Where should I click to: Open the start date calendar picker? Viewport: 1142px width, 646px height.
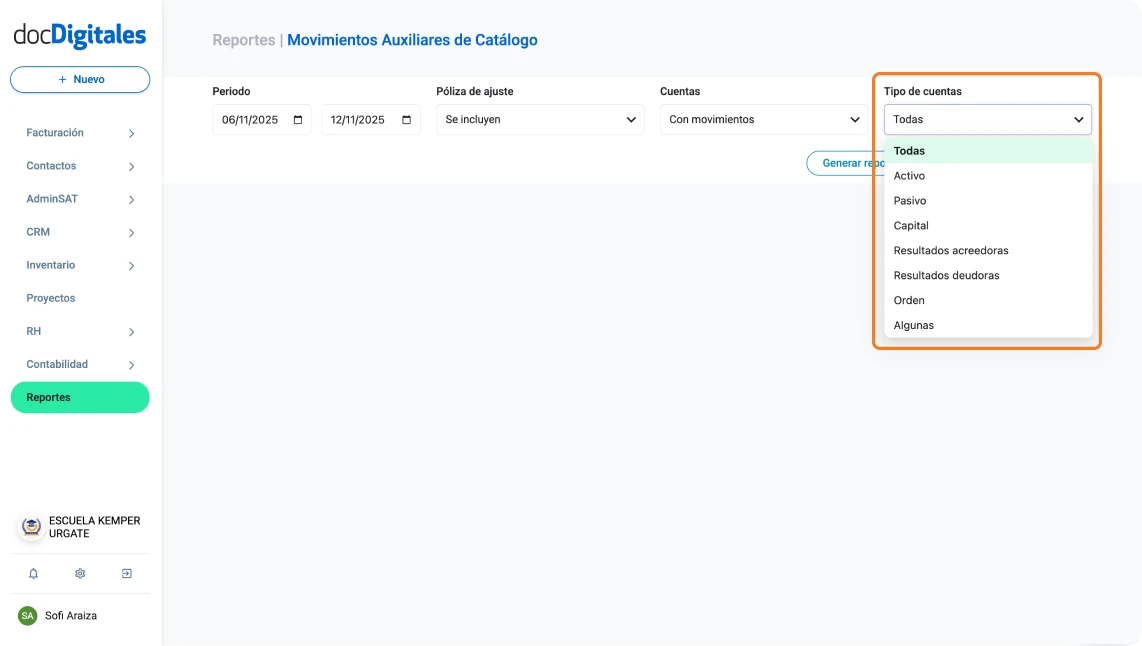[297, 119]
